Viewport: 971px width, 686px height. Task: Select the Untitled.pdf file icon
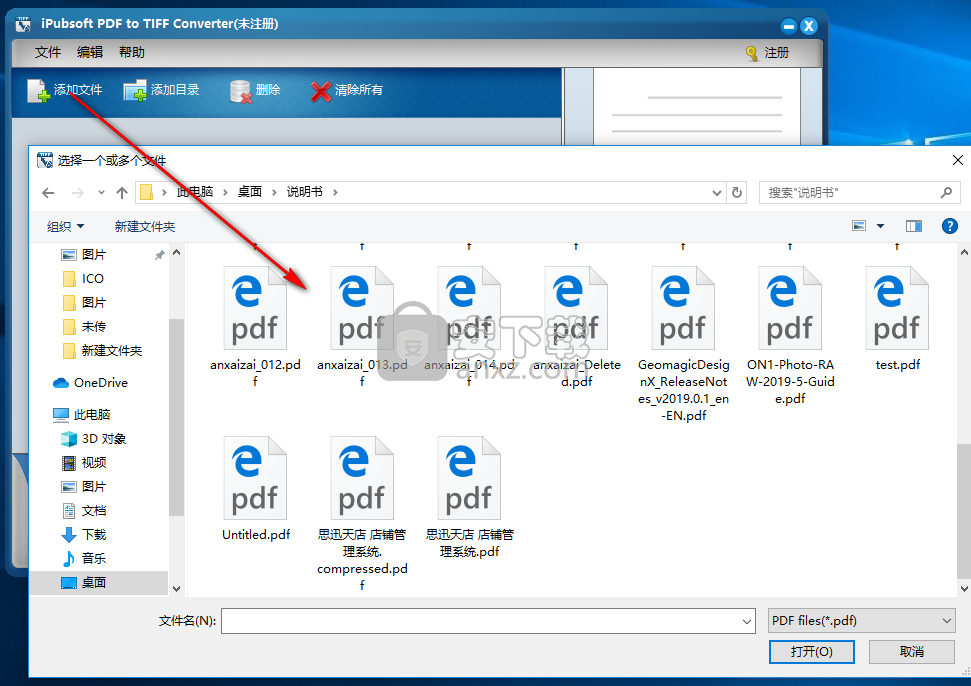(255, 478)
